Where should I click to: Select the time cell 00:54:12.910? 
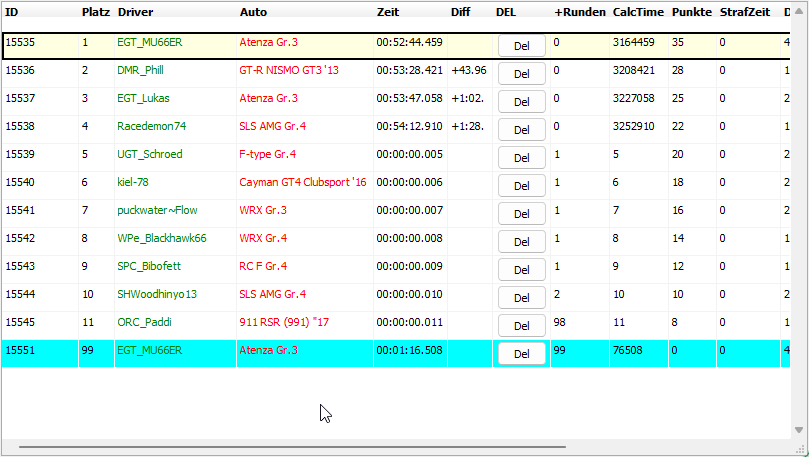(x=409, y=126)
